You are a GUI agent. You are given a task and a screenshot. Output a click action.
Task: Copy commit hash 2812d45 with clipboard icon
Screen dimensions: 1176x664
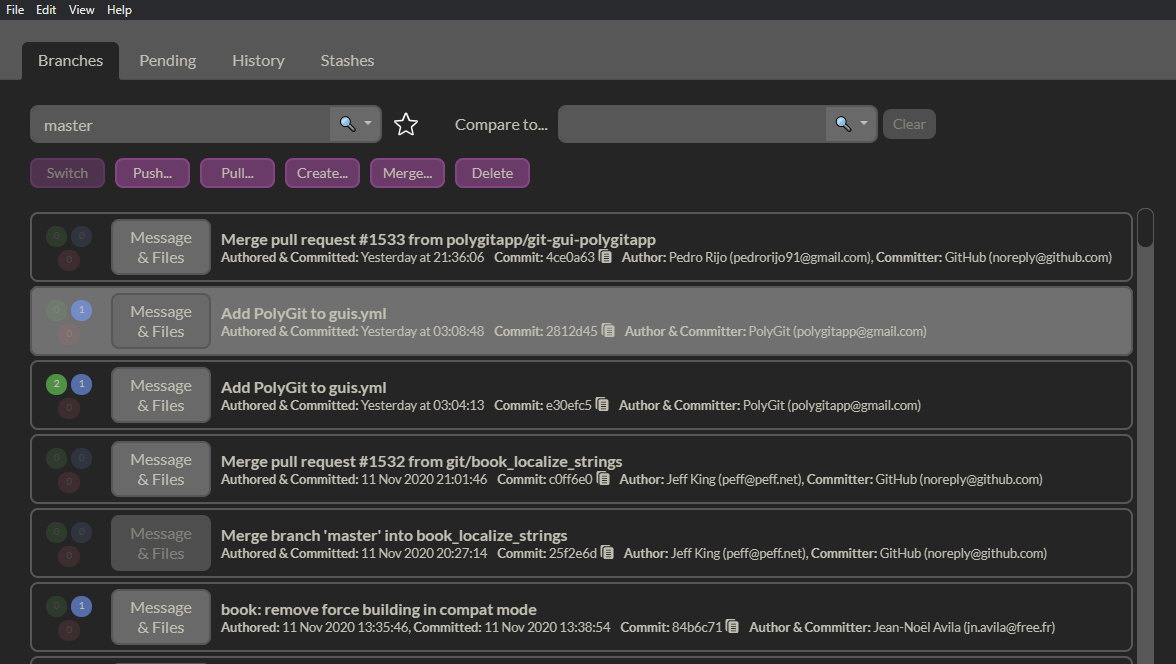click(x=608, y=331)
